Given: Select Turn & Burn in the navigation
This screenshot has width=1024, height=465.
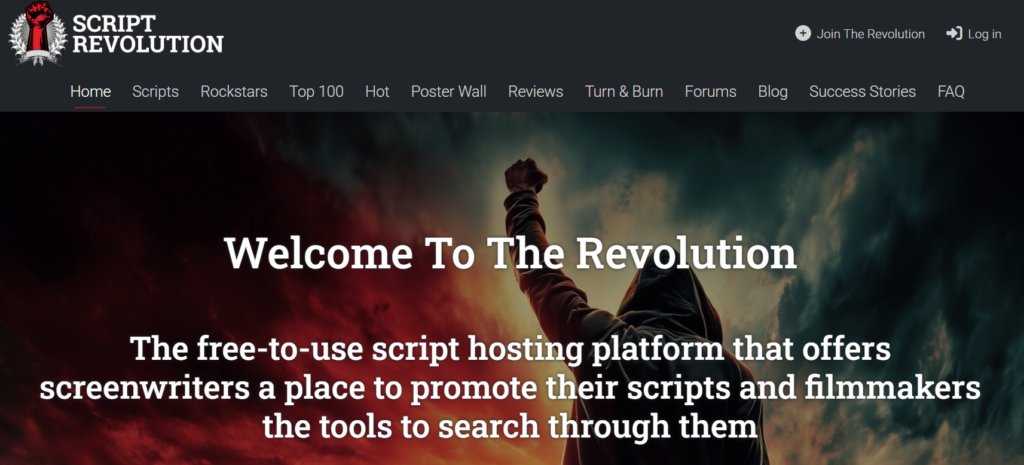Looking at the screenshot, I should point(624,91).
